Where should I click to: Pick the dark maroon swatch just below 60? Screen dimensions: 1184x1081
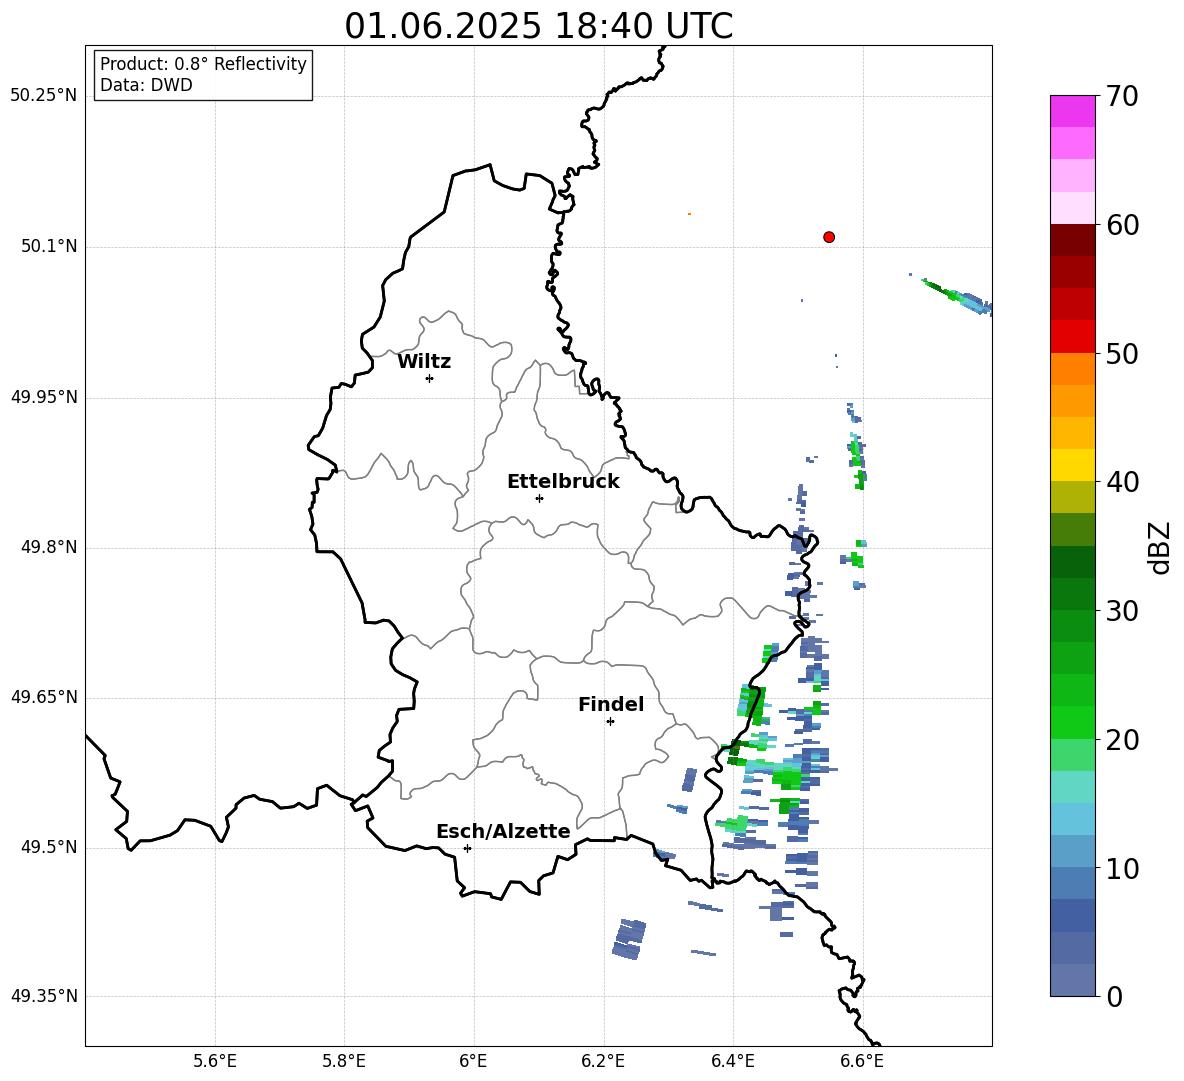(x=1072, y=241)
